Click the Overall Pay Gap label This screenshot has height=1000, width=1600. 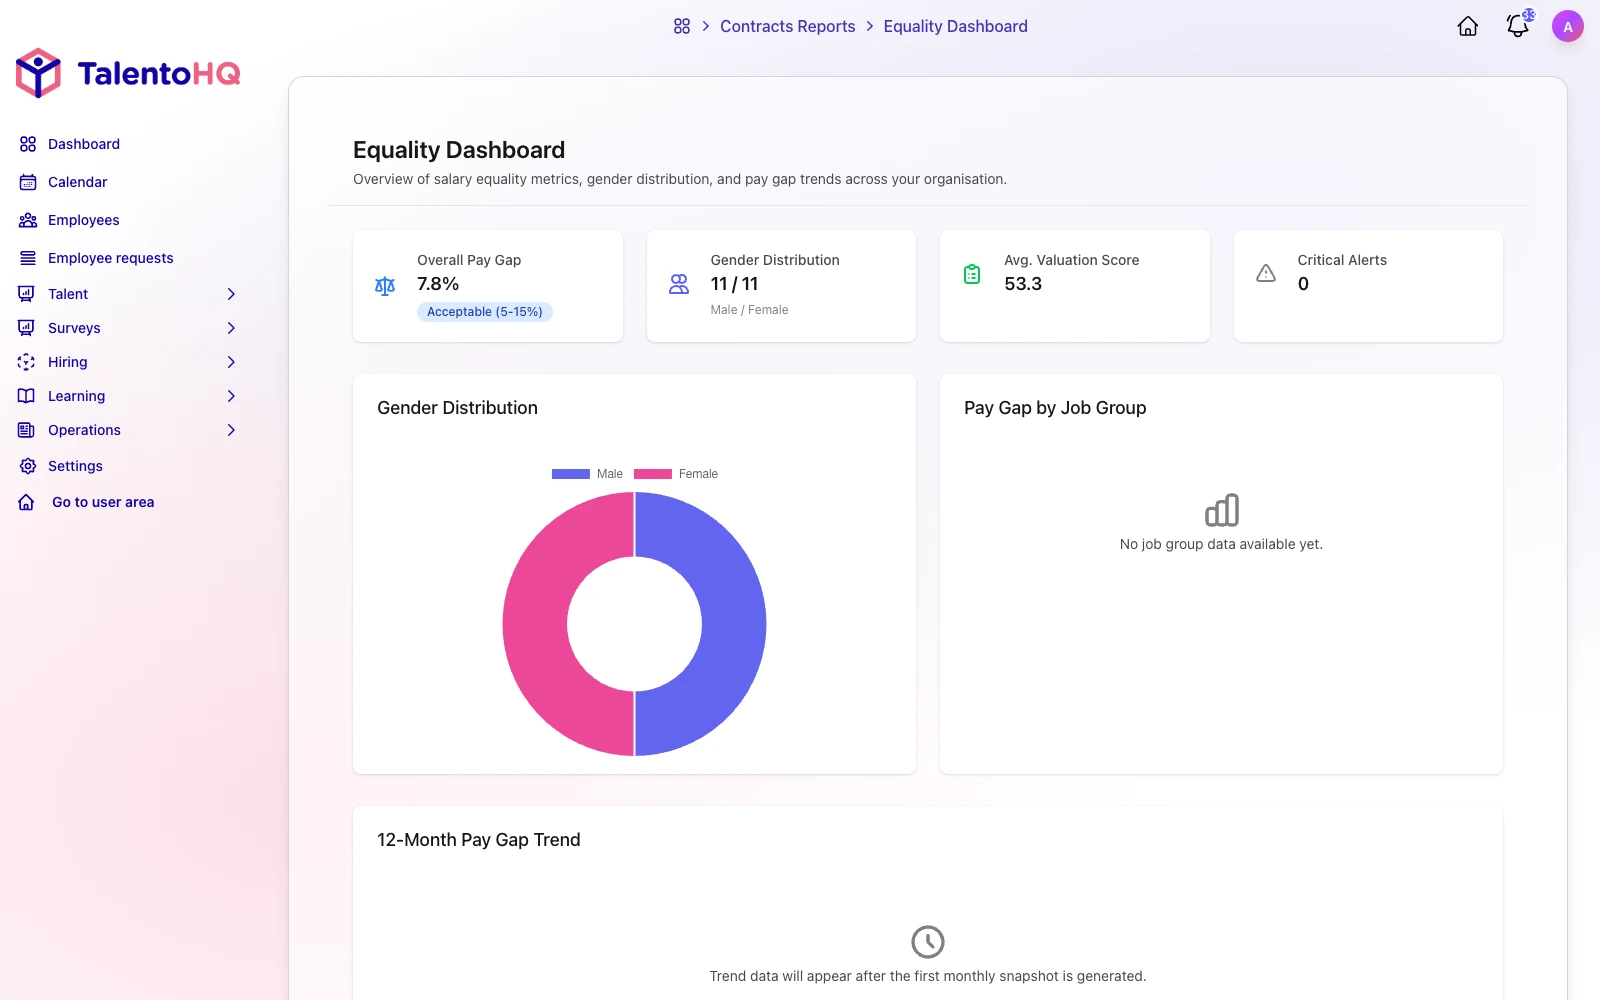(469, 260)
